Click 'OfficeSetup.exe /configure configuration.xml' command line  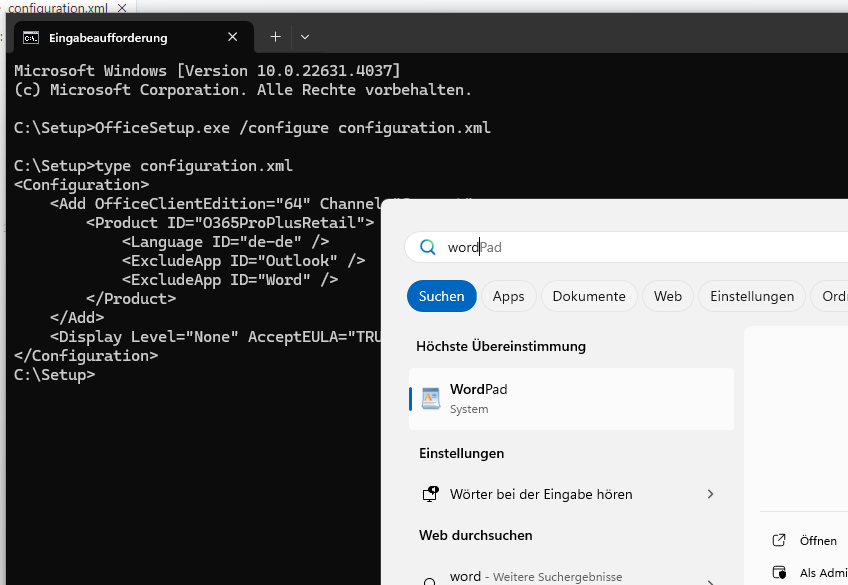point(293,128)
